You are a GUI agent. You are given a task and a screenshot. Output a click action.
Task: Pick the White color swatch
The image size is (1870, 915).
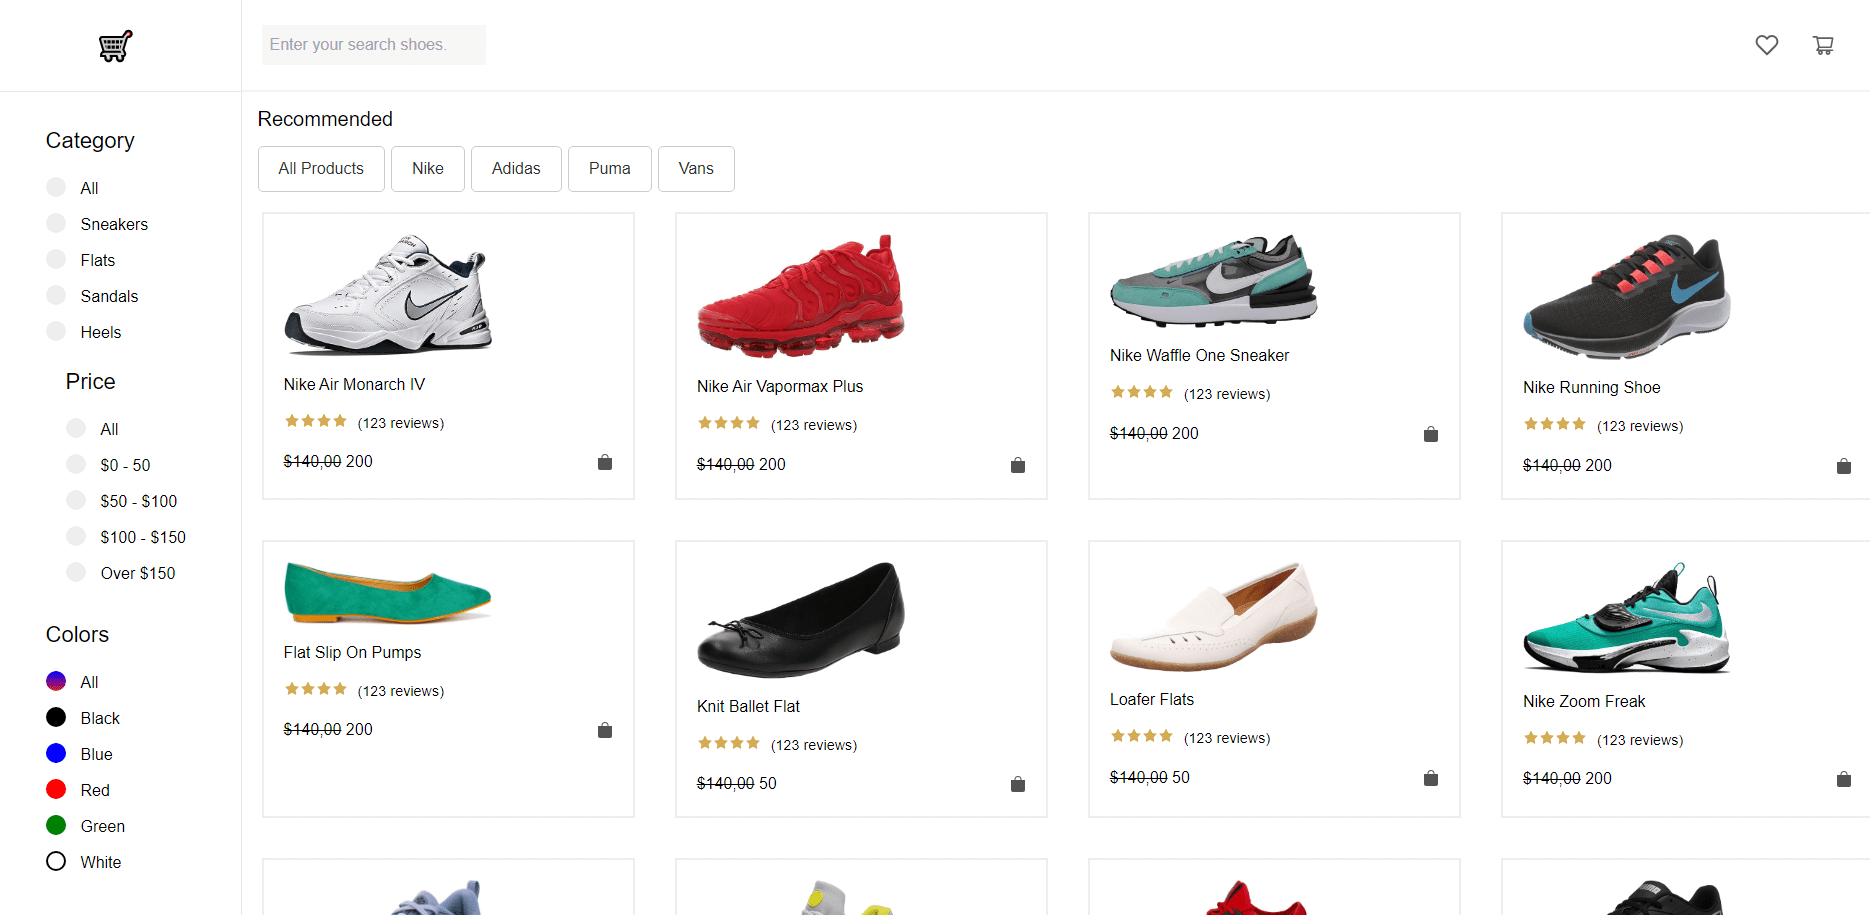pyautogui.click(x=56, y=861)
